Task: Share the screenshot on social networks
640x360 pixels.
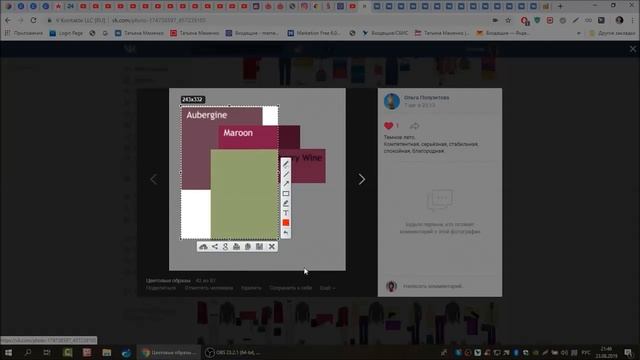Action: 215,247
